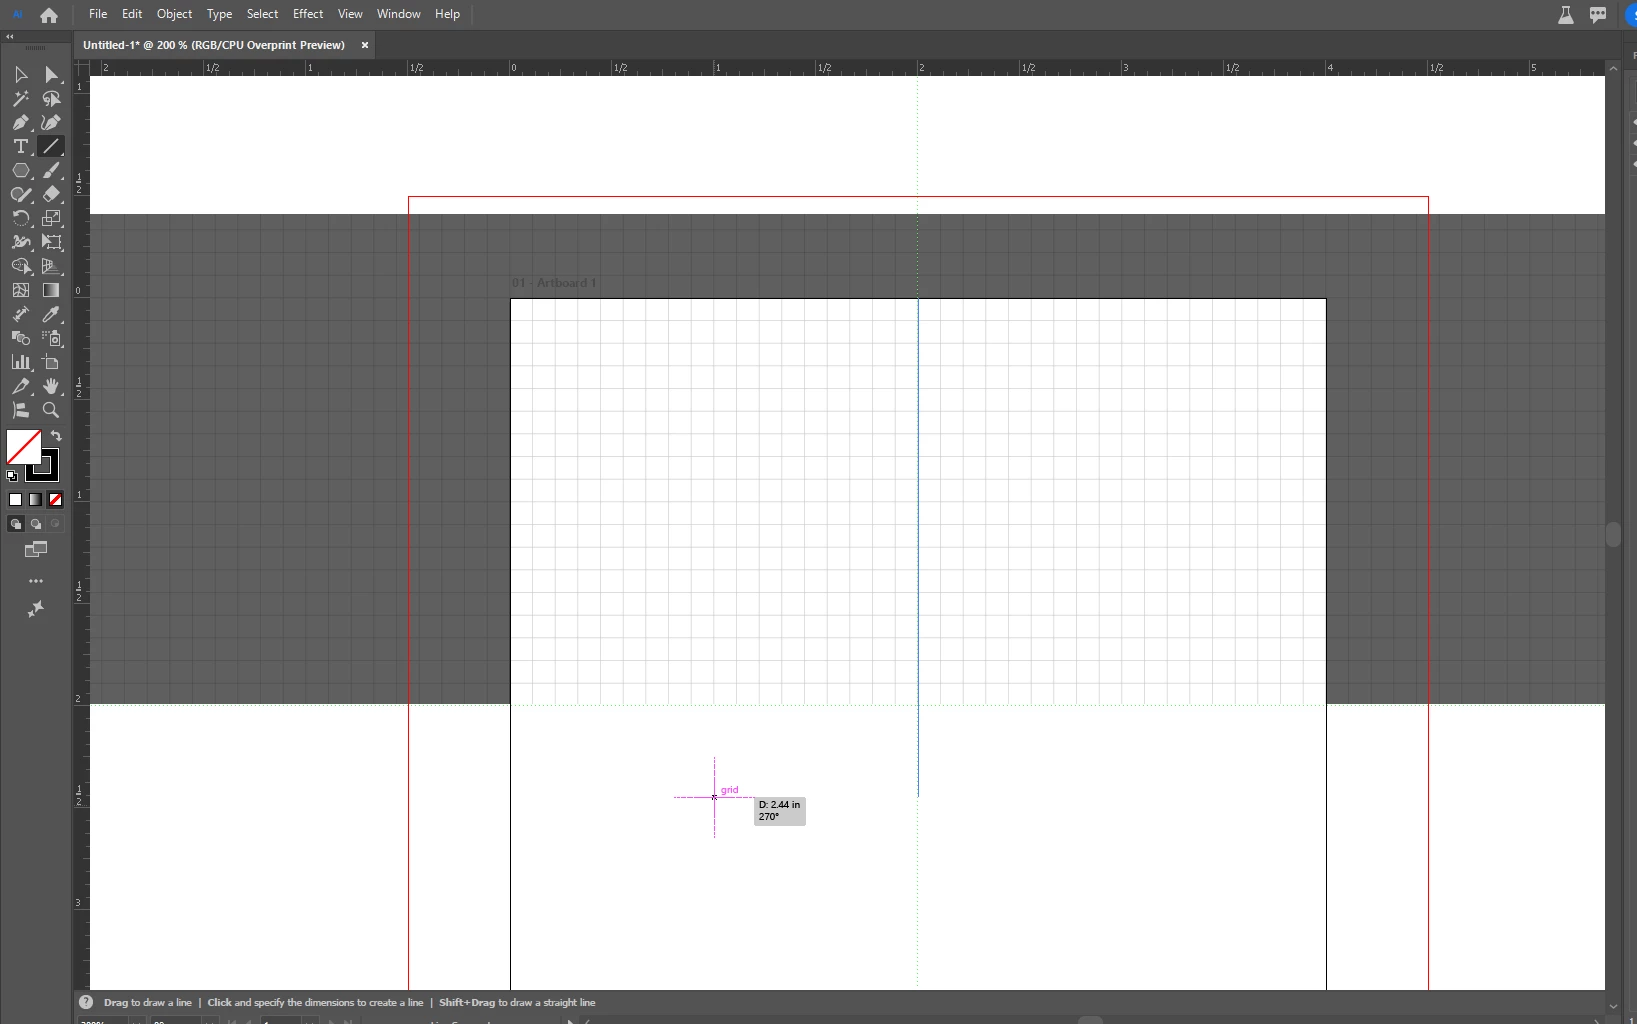Change Screen Mode button

pos(36,550)
